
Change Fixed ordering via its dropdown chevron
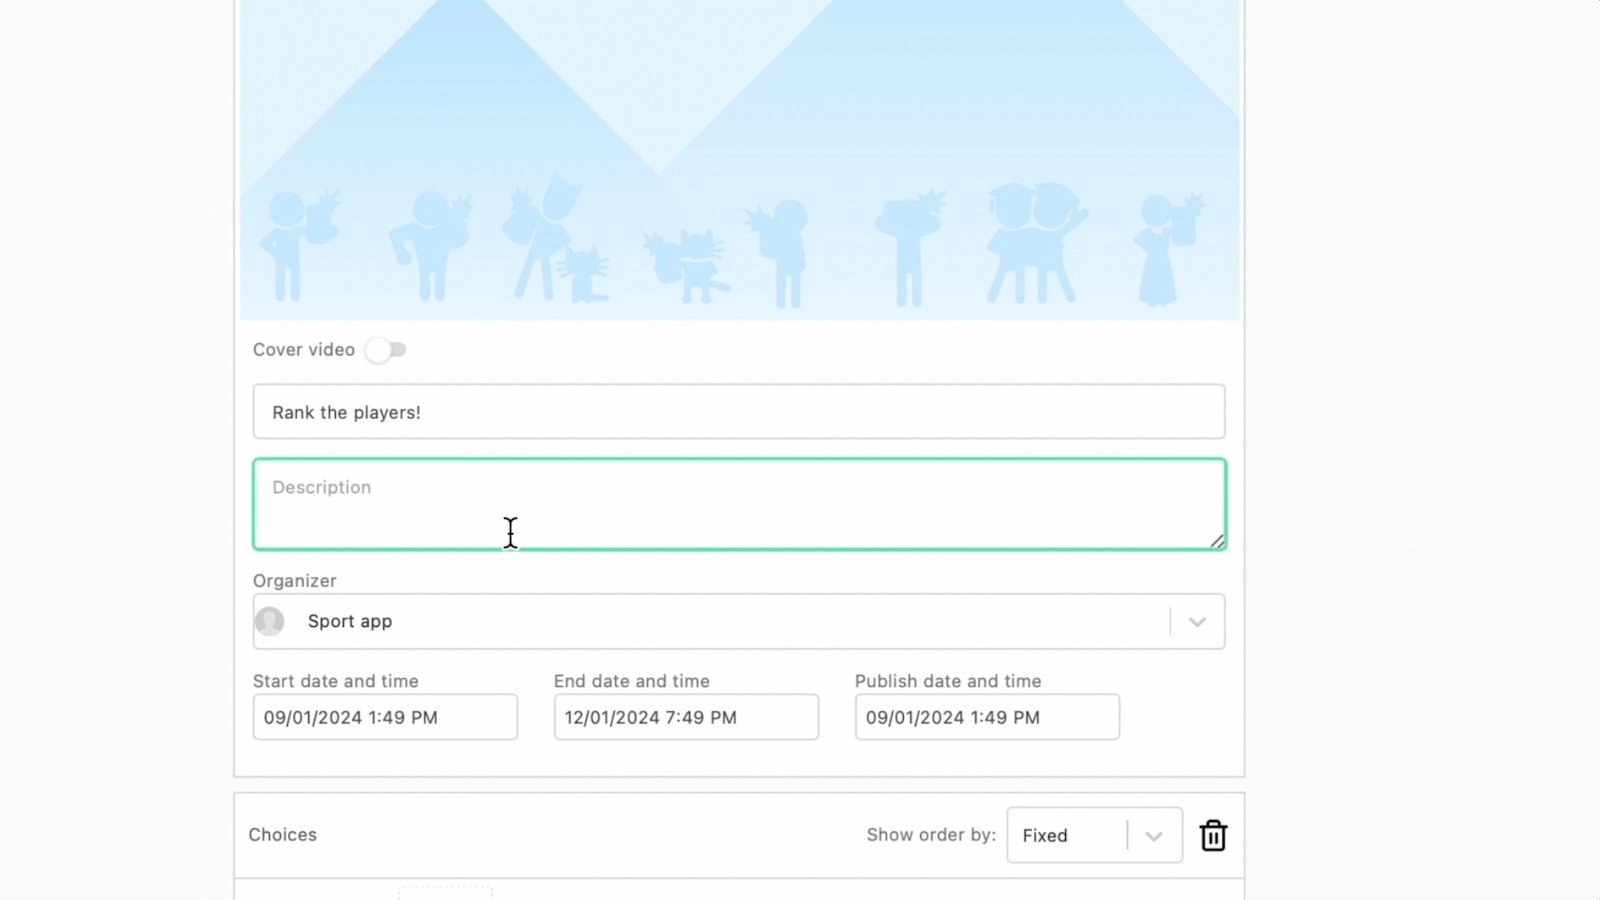(x=1152, y=835)
